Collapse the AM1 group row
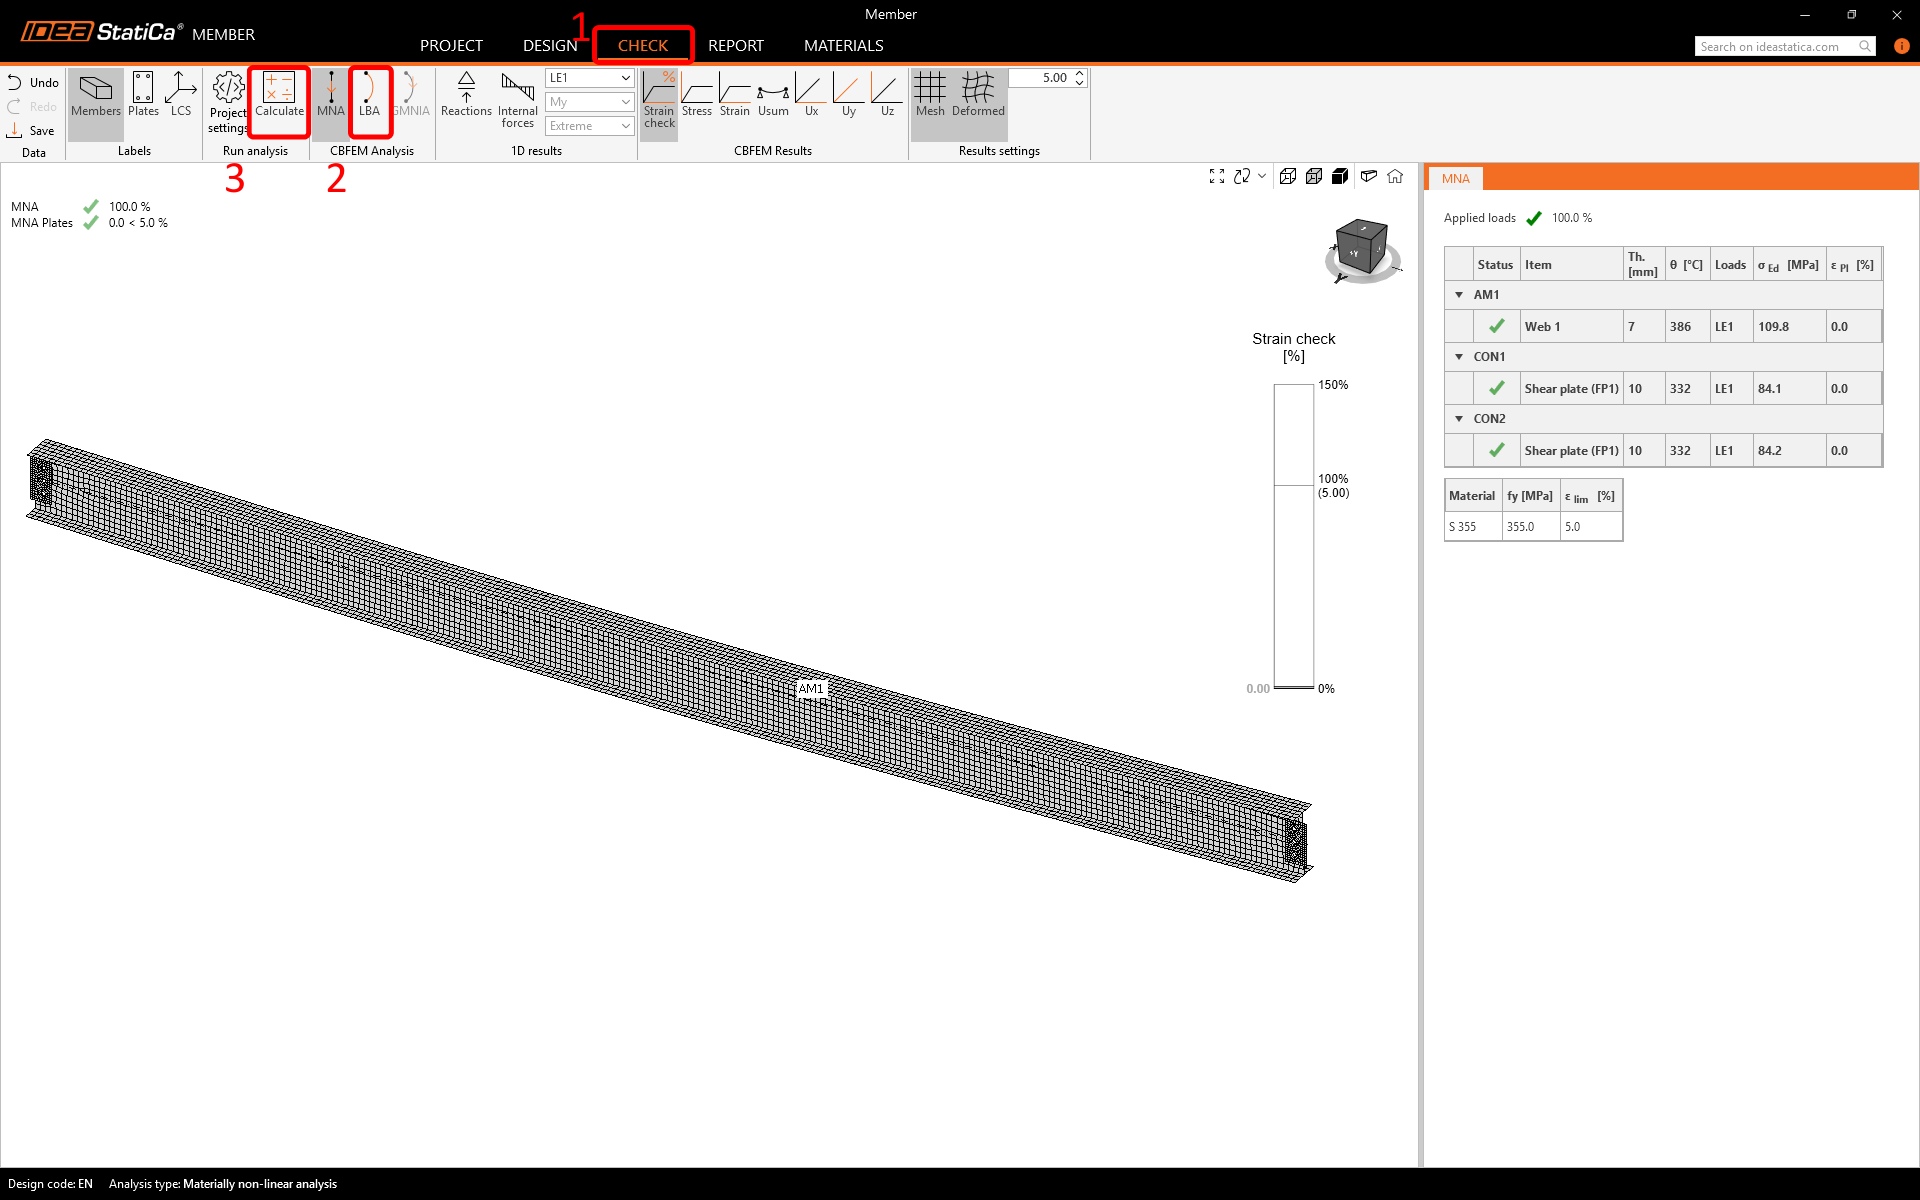The image size is (1920, 1200). click(1459, 295)
